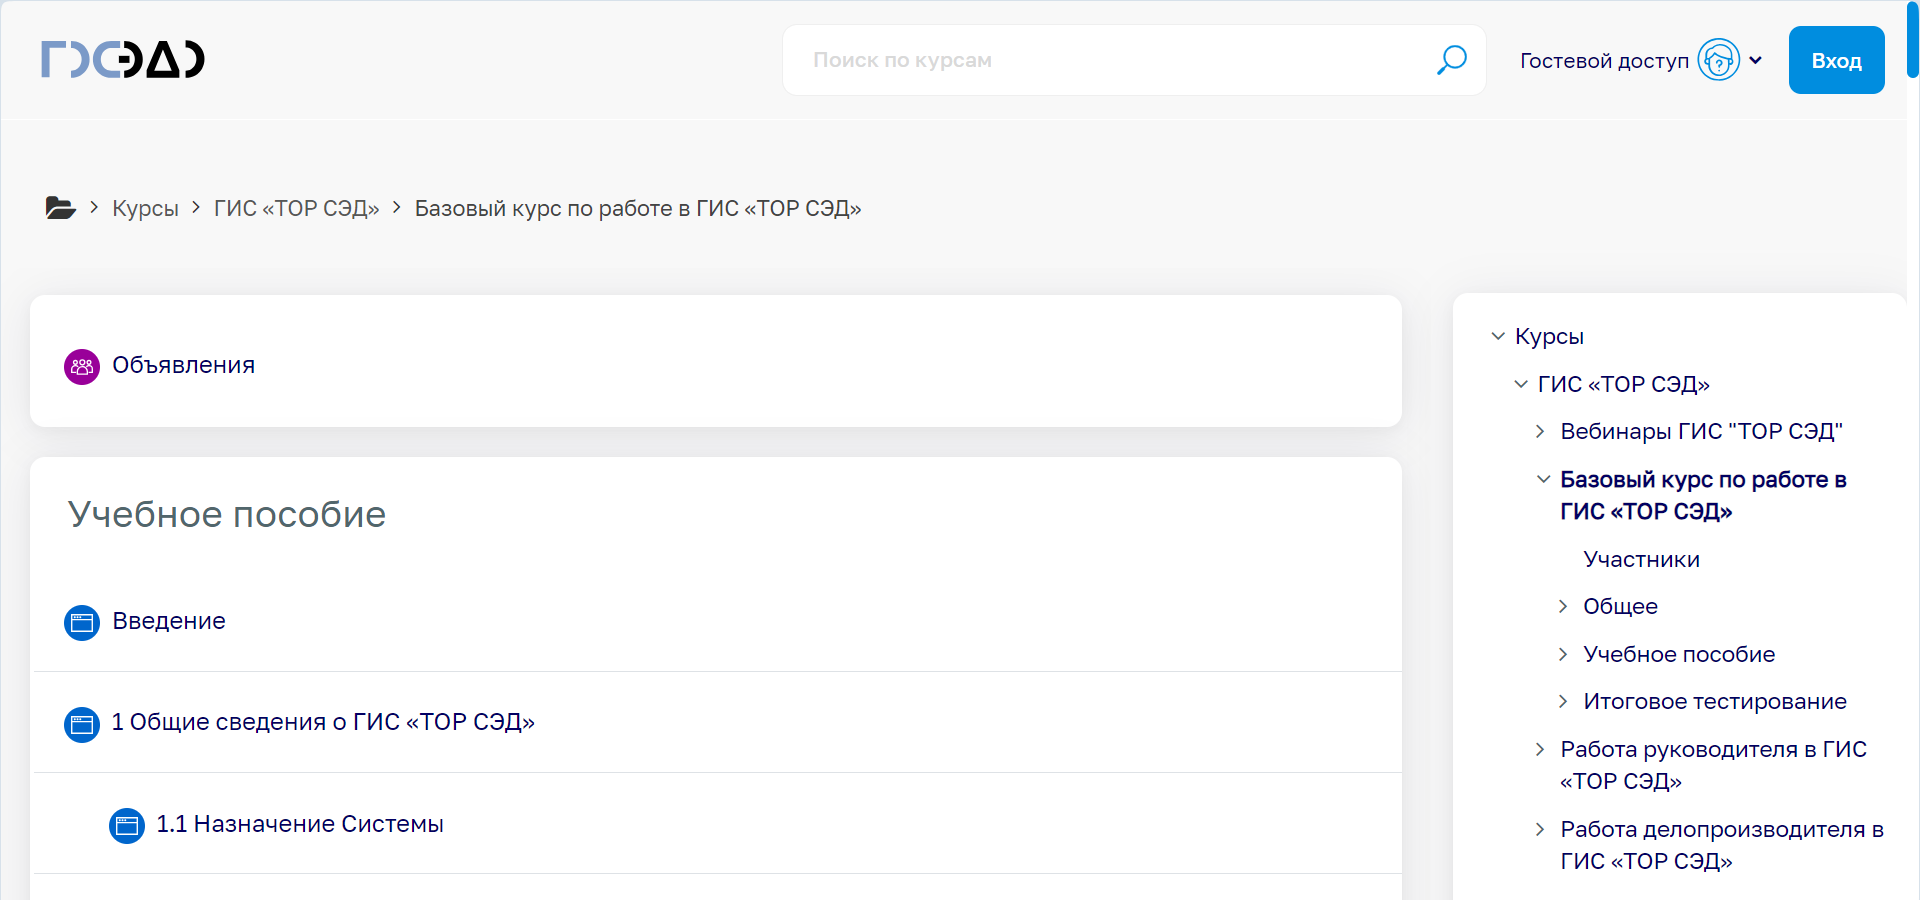
Task: Open Учебное пособие in the sidebar tree
Action: tap(1679, 655)
